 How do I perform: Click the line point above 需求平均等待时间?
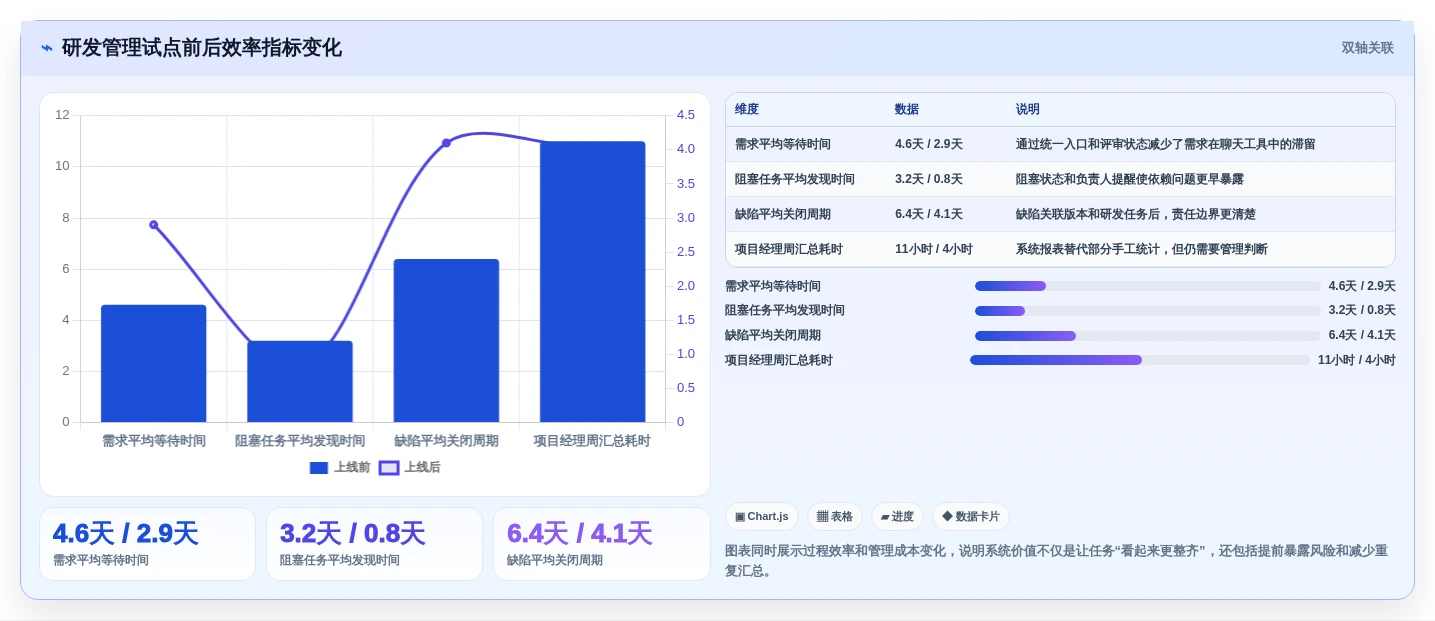tap(153, 225)
